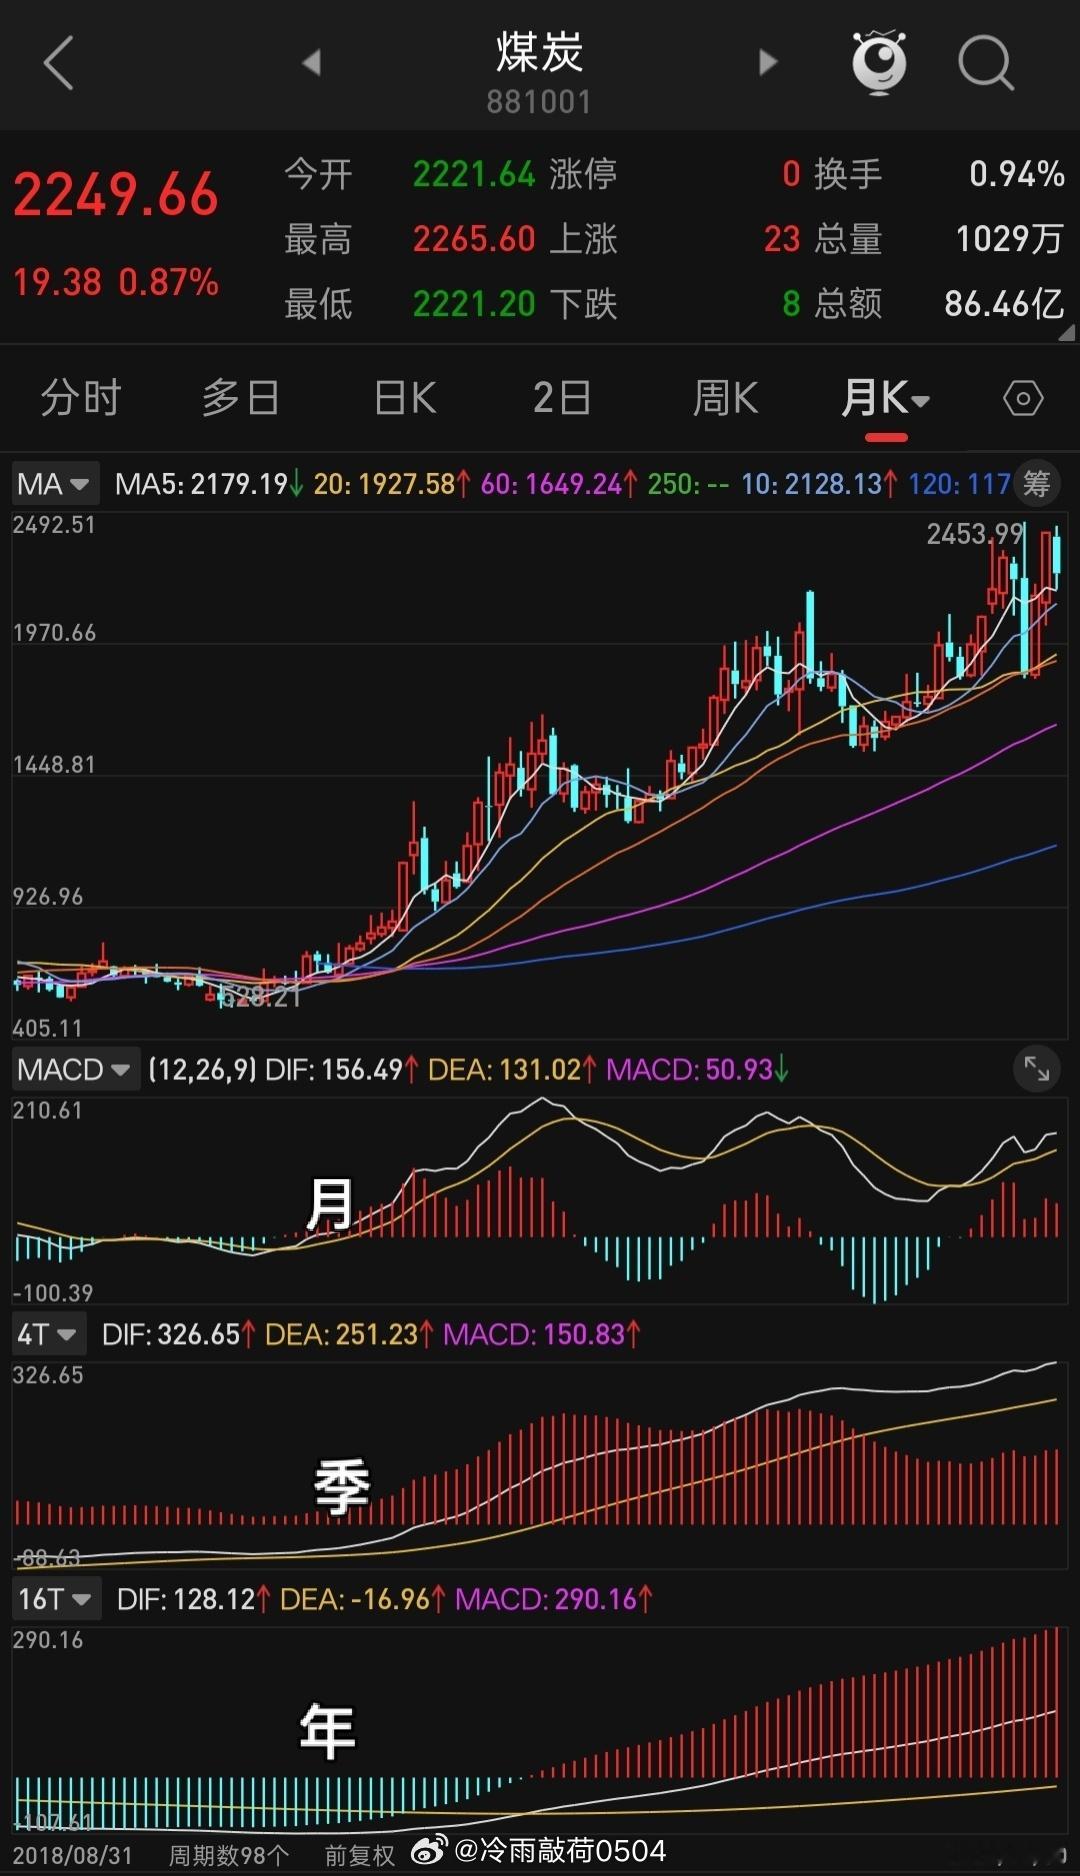1080x1876 pixels.
Task: Tap total amount 86.46亿
Action: click(x=1004, y=304)
